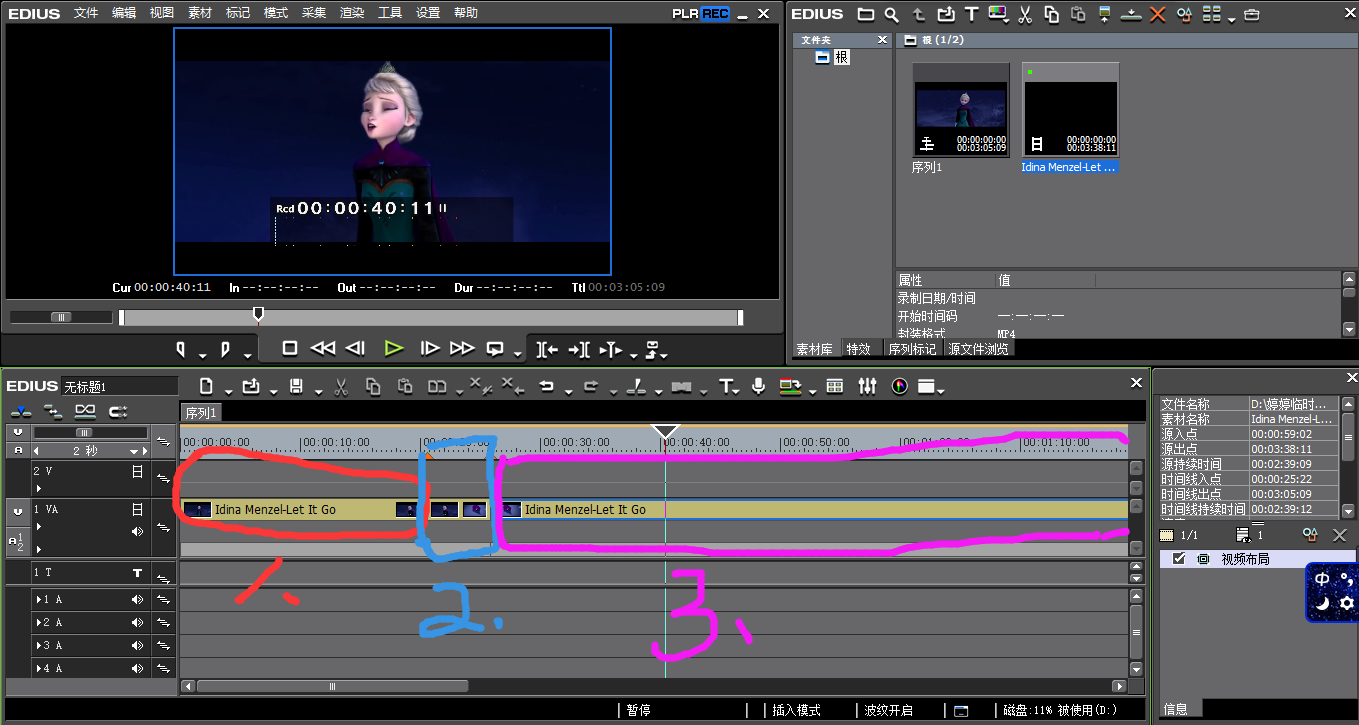Mute the 1 A audio track
Viewport: 1359px width, 725px height.
pos(138,599)
